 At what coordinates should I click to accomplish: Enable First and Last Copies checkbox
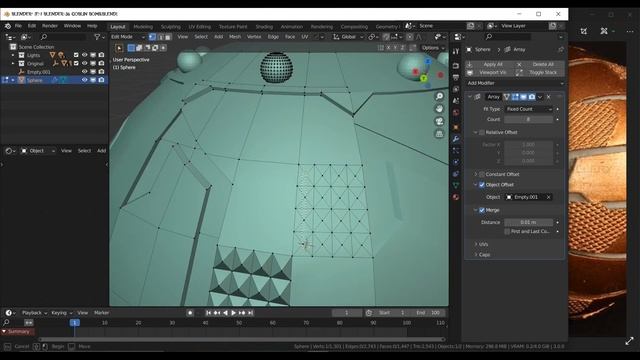(x=507, y=231)
